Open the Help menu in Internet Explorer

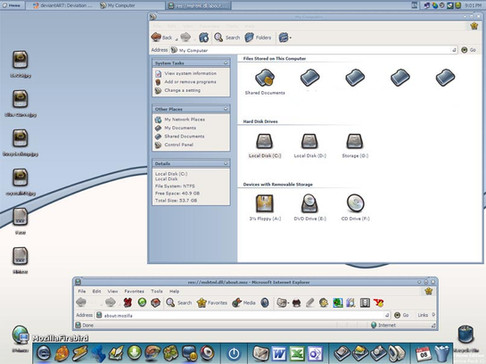174,291
